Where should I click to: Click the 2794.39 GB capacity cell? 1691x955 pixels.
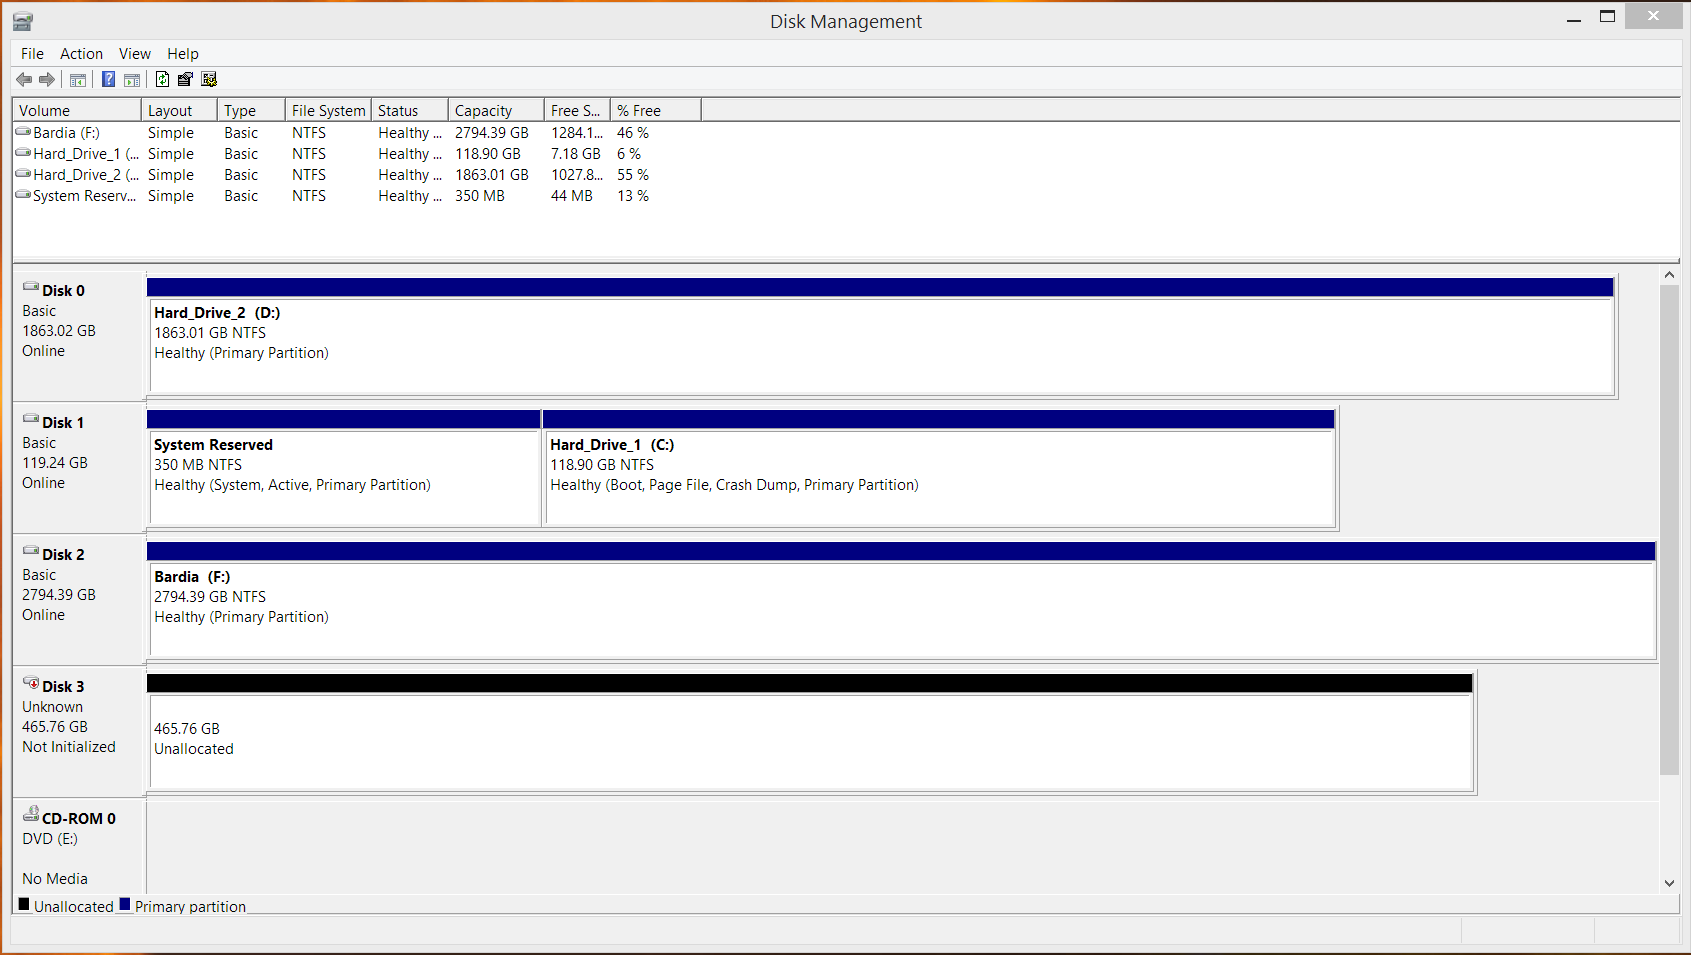[492, 132]
